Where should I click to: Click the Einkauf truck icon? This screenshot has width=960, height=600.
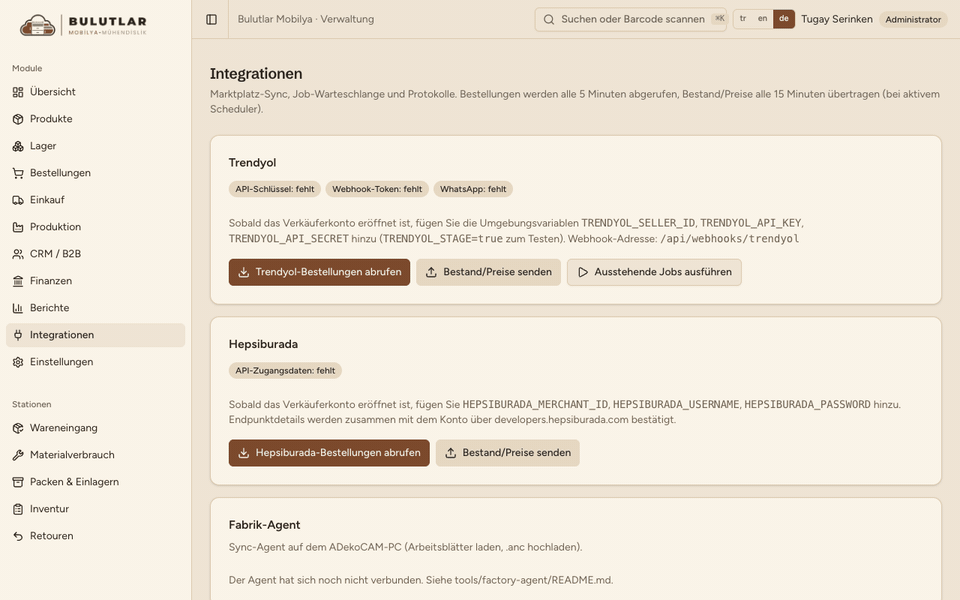click(x=18, y=200)
